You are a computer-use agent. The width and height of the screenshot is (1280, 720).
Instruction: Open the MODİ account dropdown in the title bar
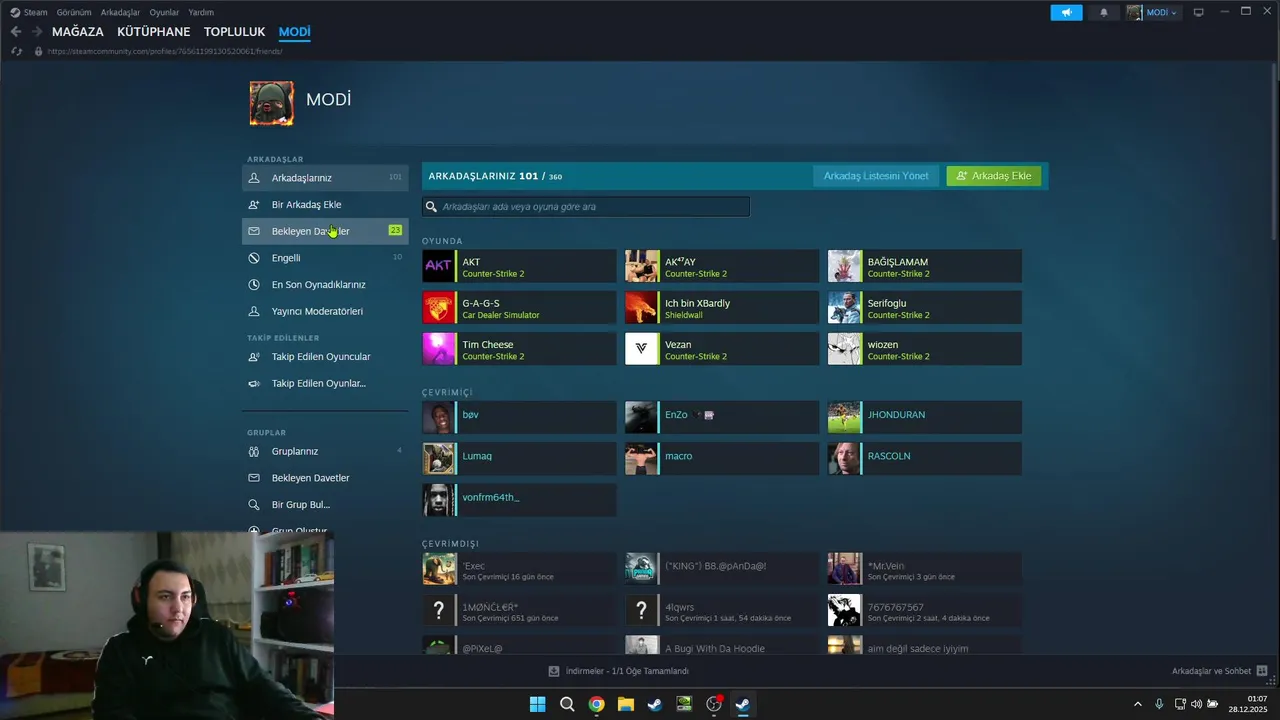coord(1153,12)
